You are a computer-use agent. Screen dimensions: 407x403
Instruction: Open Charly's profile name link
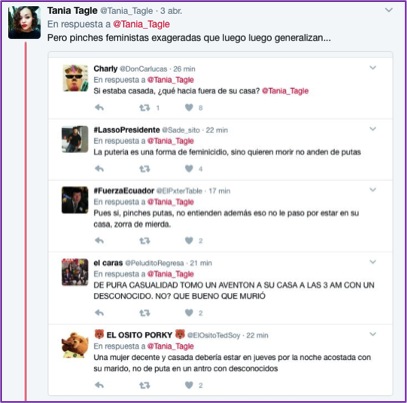[x=105, y=69]
